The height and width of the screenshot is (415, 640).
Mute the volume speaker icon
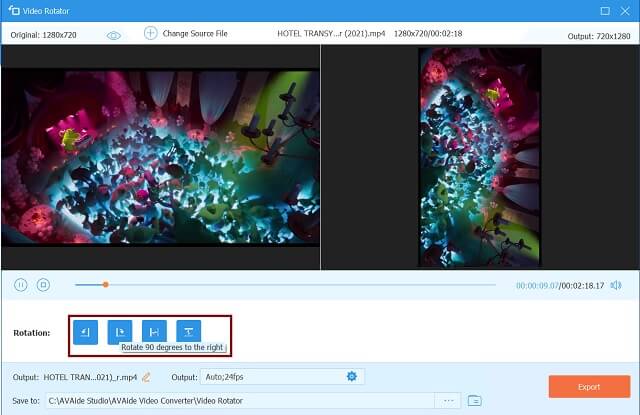click(x=616, y=285)
